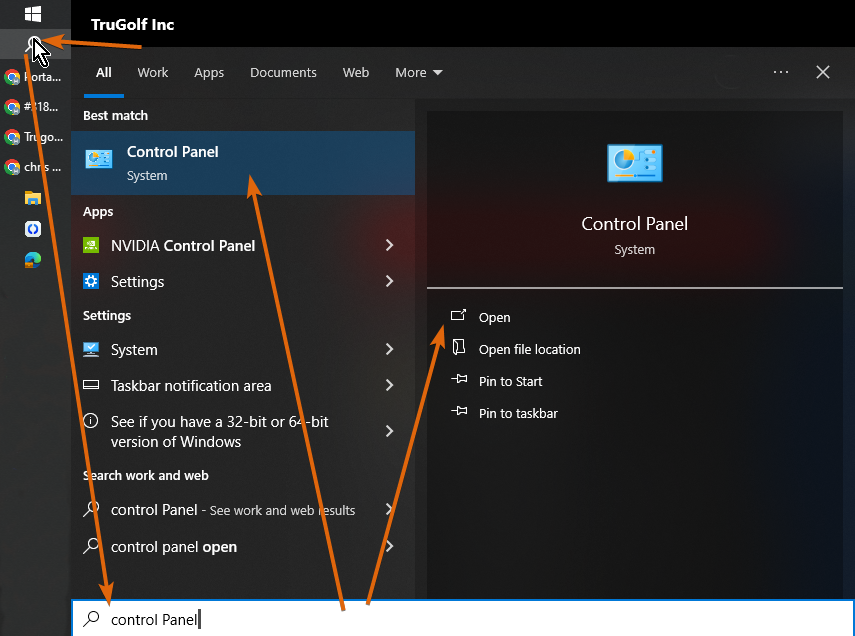Click the 'Taskbar notification area' result text
The width and height of the screenshot is (855, 636).
pyautogui.click(x=191, y=386)
